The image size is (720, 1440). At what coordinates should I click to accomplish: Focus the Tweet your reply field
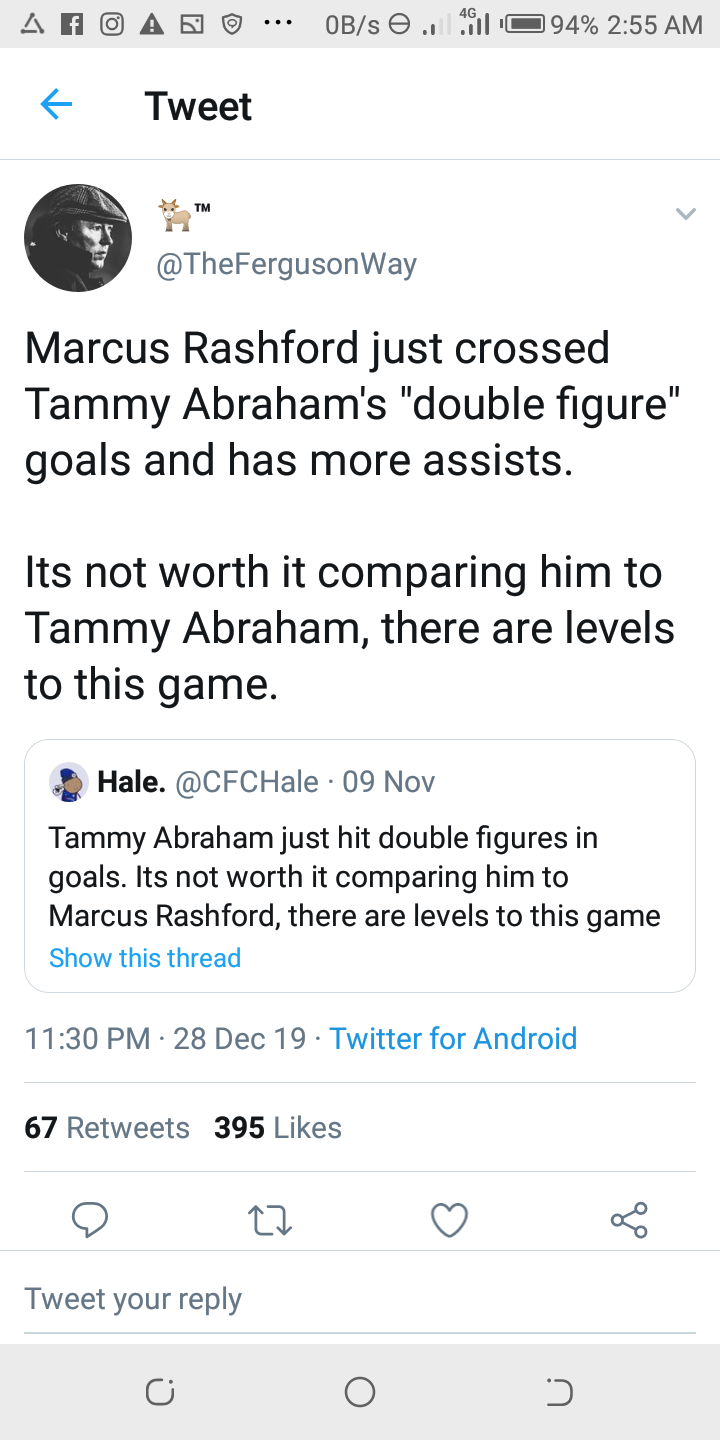coord(360,1299)
